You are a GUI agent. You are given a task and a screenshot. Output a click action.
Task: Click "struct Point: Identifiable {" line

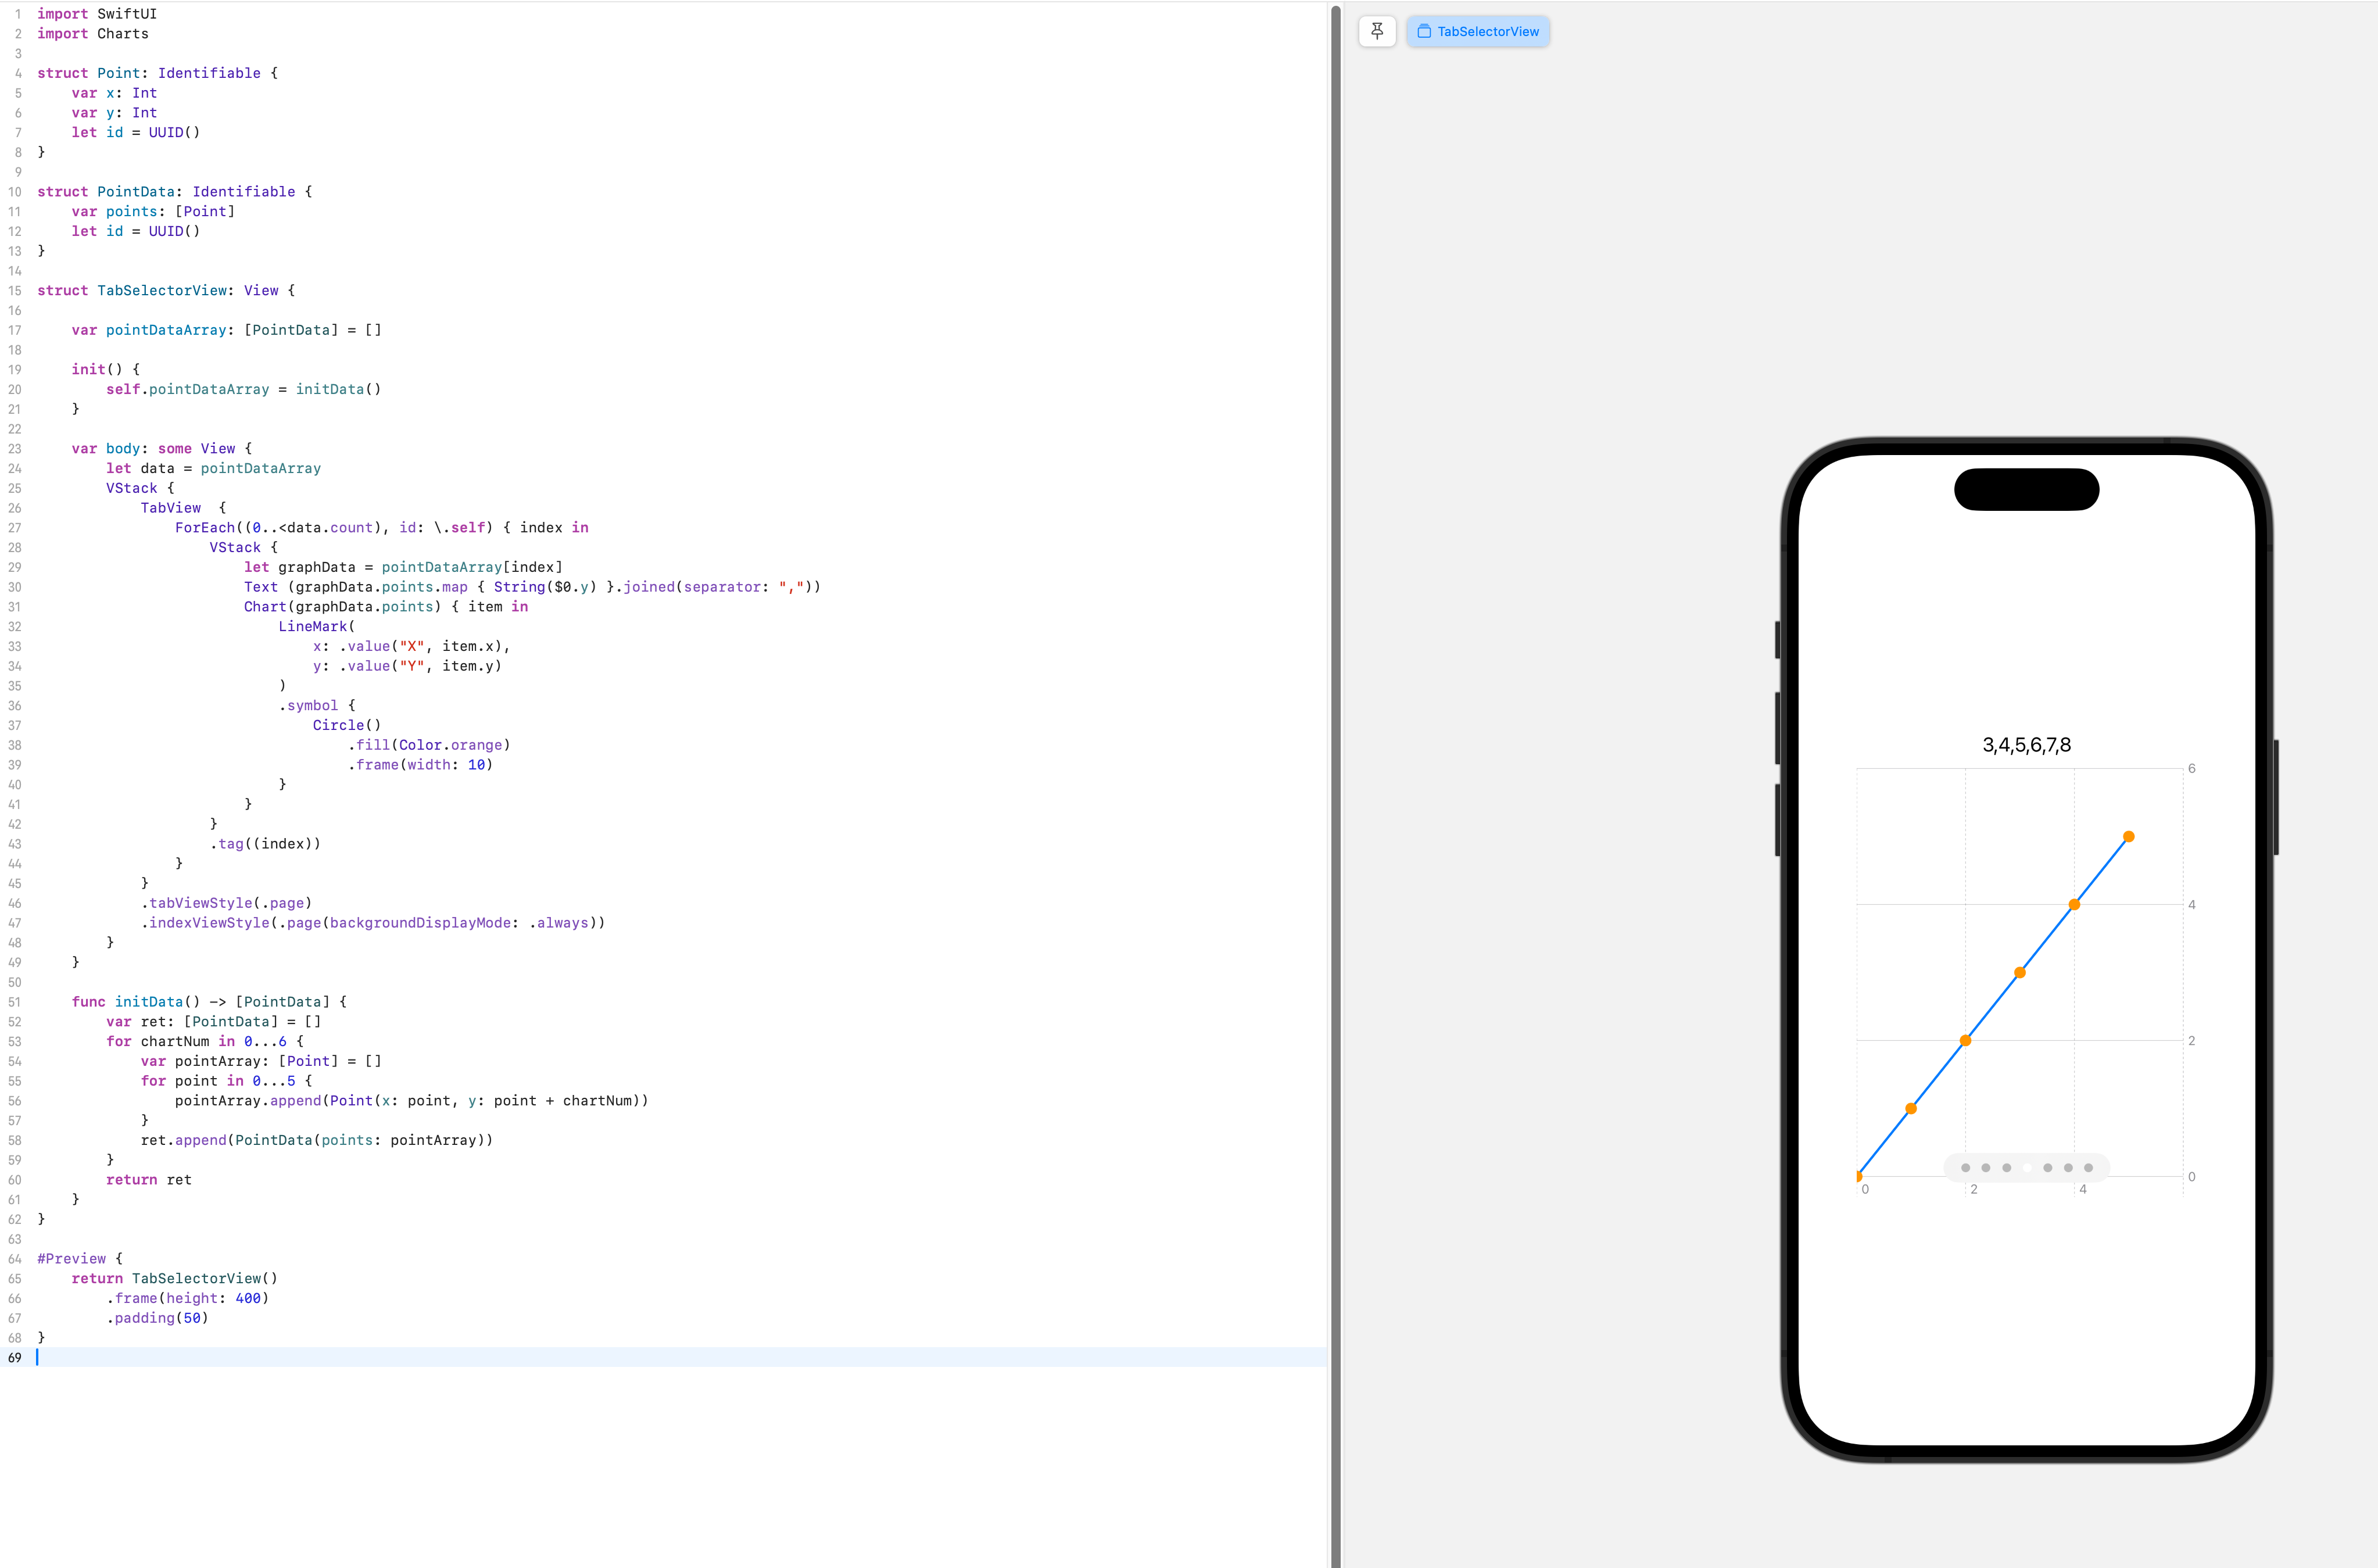(x=157, y=73)
